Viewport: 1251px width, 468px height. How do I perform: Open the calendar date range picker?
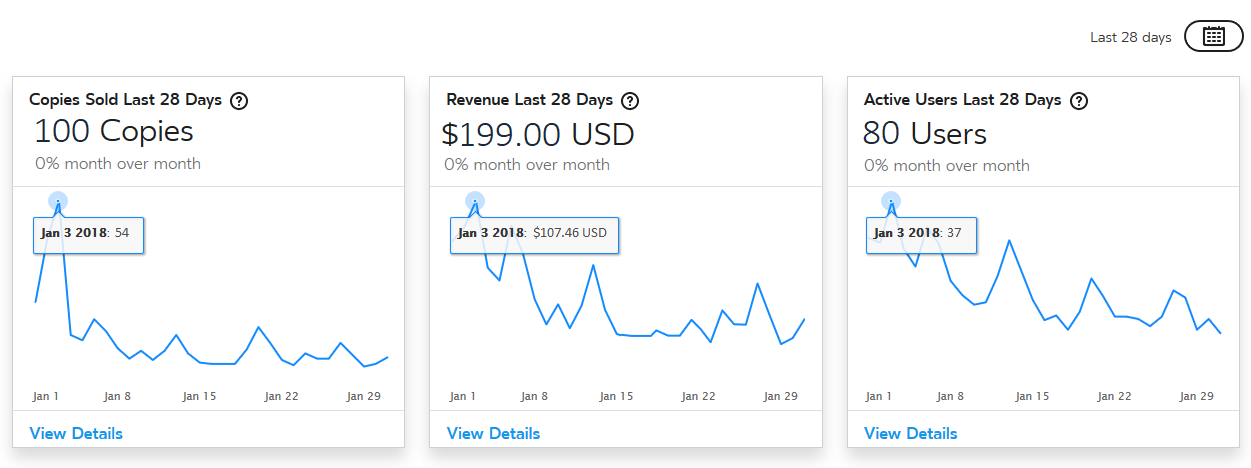(1213, 37)
